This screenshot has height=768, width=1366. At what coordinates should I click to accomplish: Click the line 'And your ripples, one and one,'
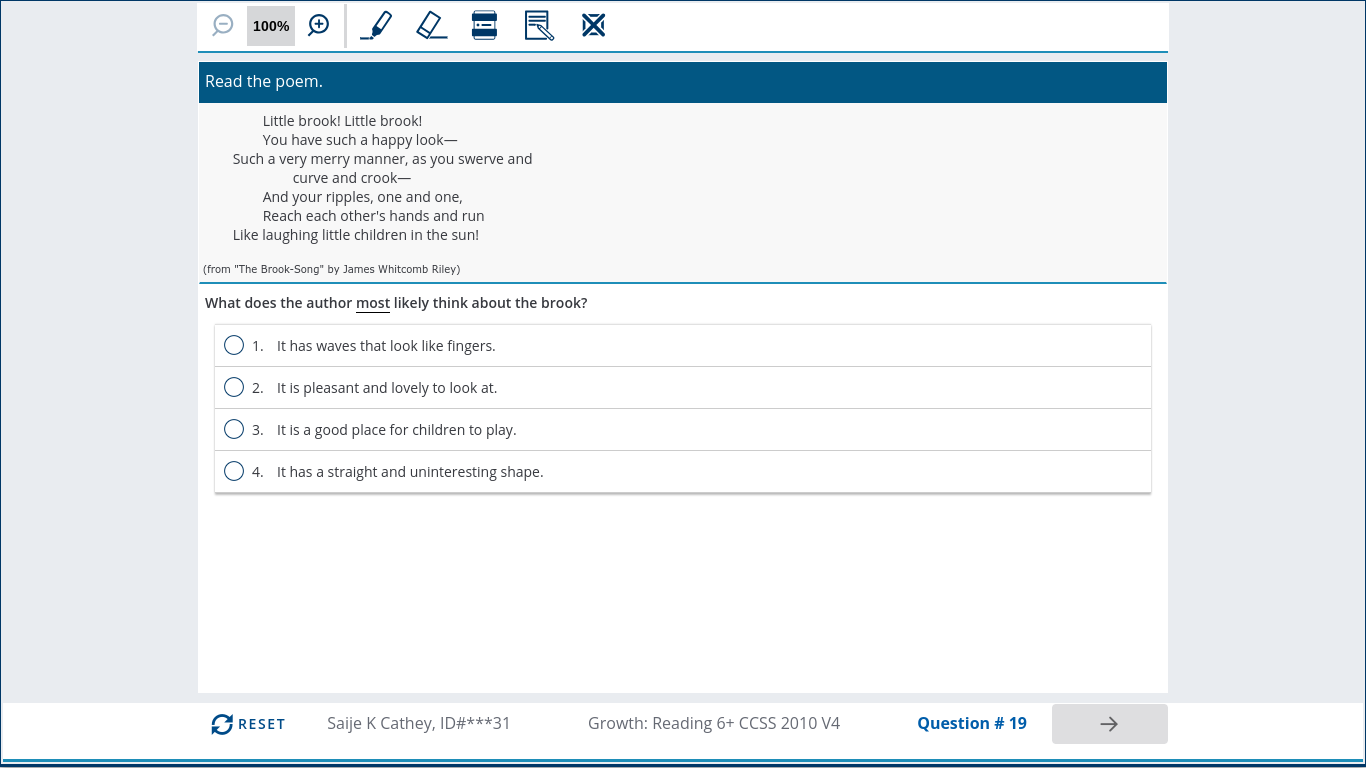point(363,197)
